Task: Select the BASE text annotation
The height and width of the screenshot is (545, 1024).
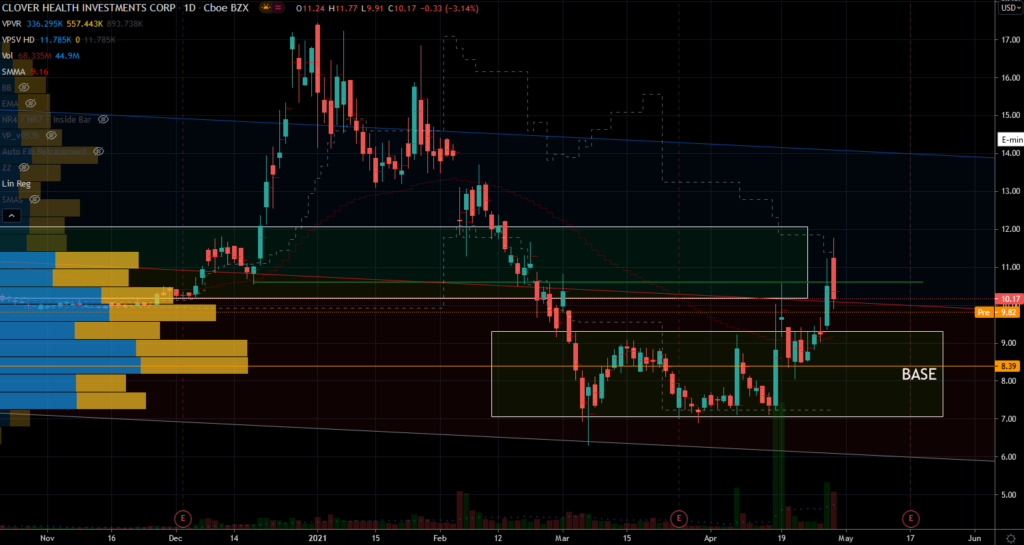Action: (919, 375)
